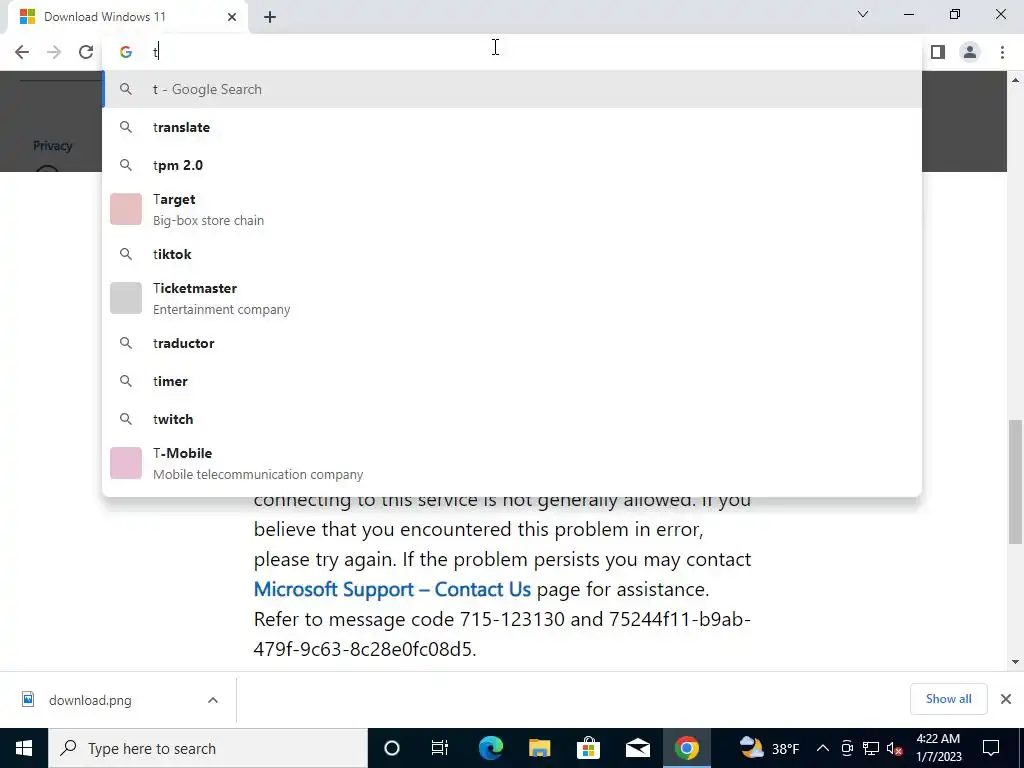Open the Chrome profile avatar
The image size is (1024, 768).
(x=970, y=52)
